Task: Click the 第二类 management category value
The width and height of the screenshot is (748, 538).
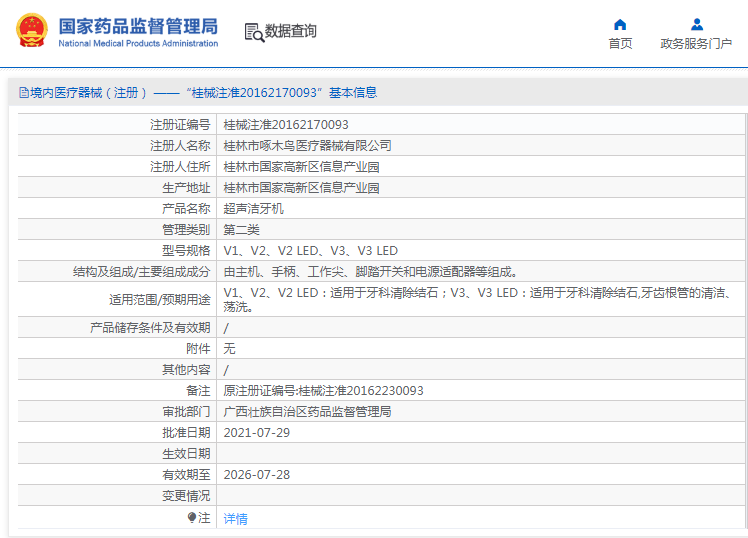Action: pos(241,230)
